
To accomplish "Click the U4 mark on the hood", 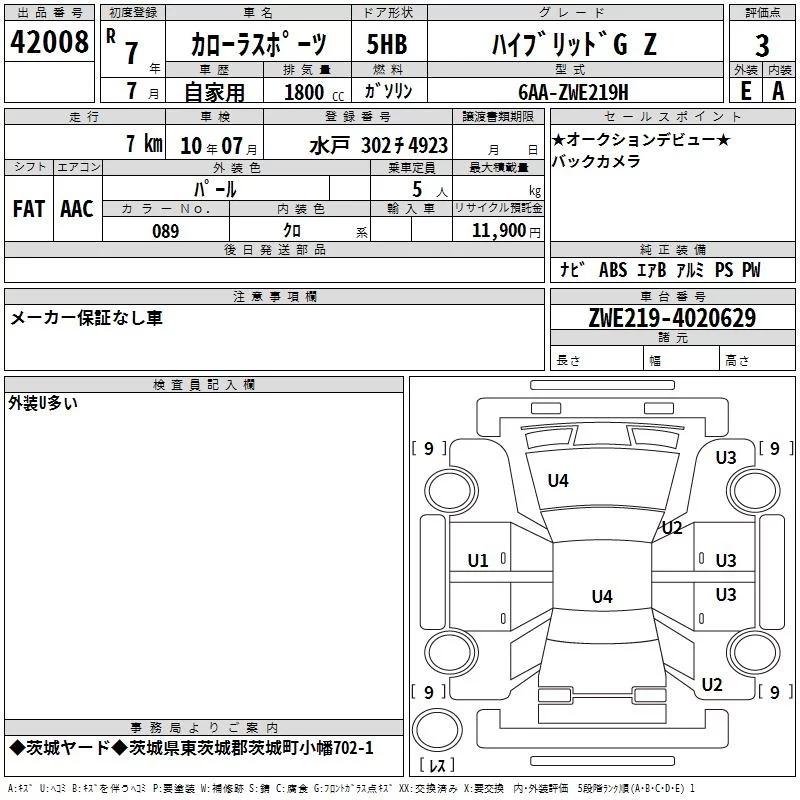I will tap(558, 480).
